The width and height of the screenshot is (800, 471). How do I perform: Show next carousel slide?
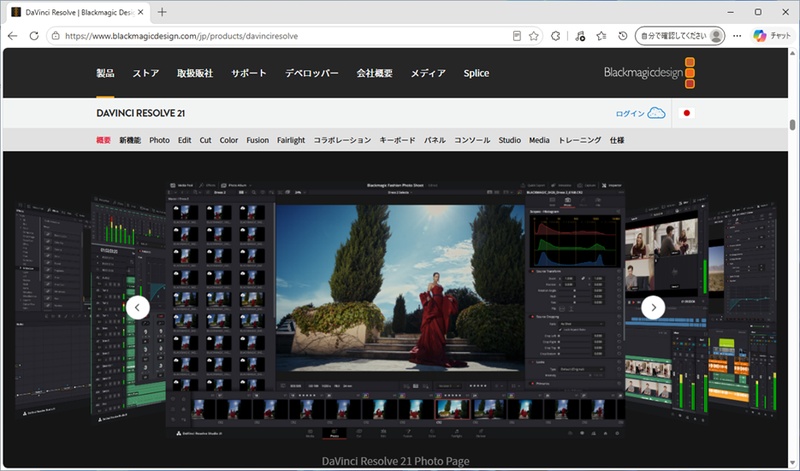653,308
